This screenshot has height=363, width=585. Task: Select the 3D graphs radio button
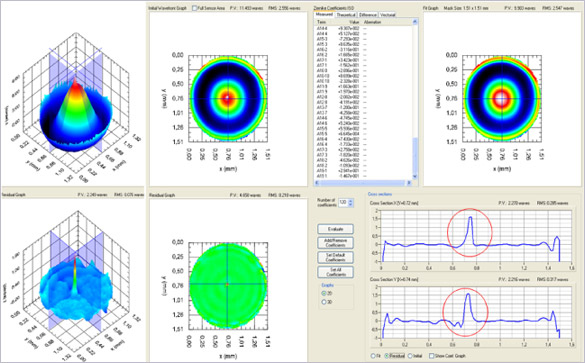click(324, 302)
